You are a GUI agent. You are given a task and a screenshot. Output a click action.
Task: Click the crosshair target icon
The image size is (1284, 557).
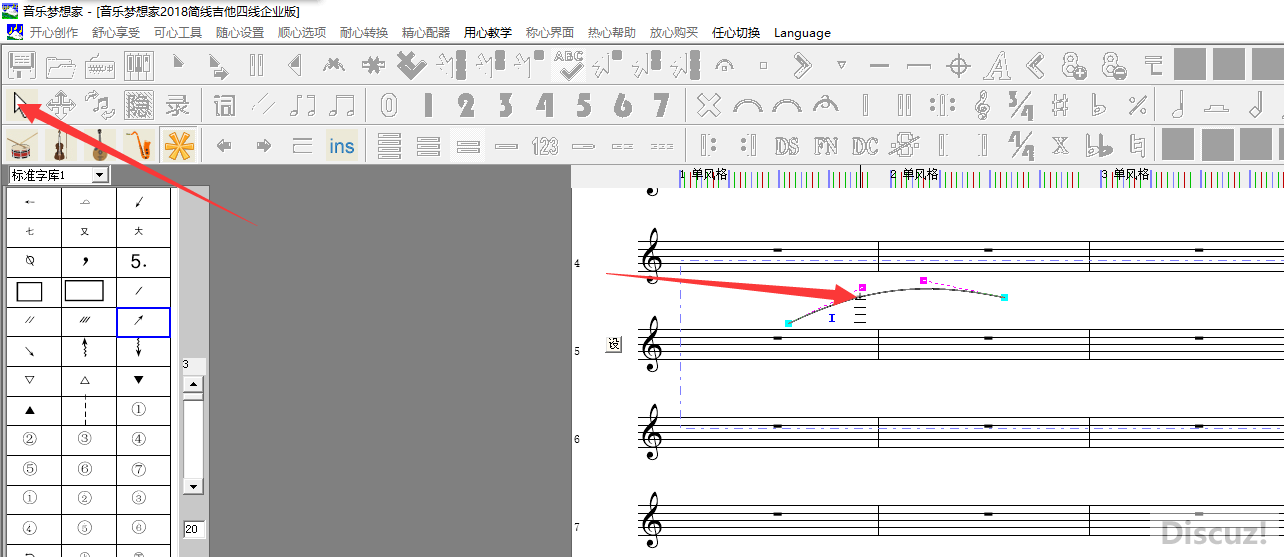point(958,66)
